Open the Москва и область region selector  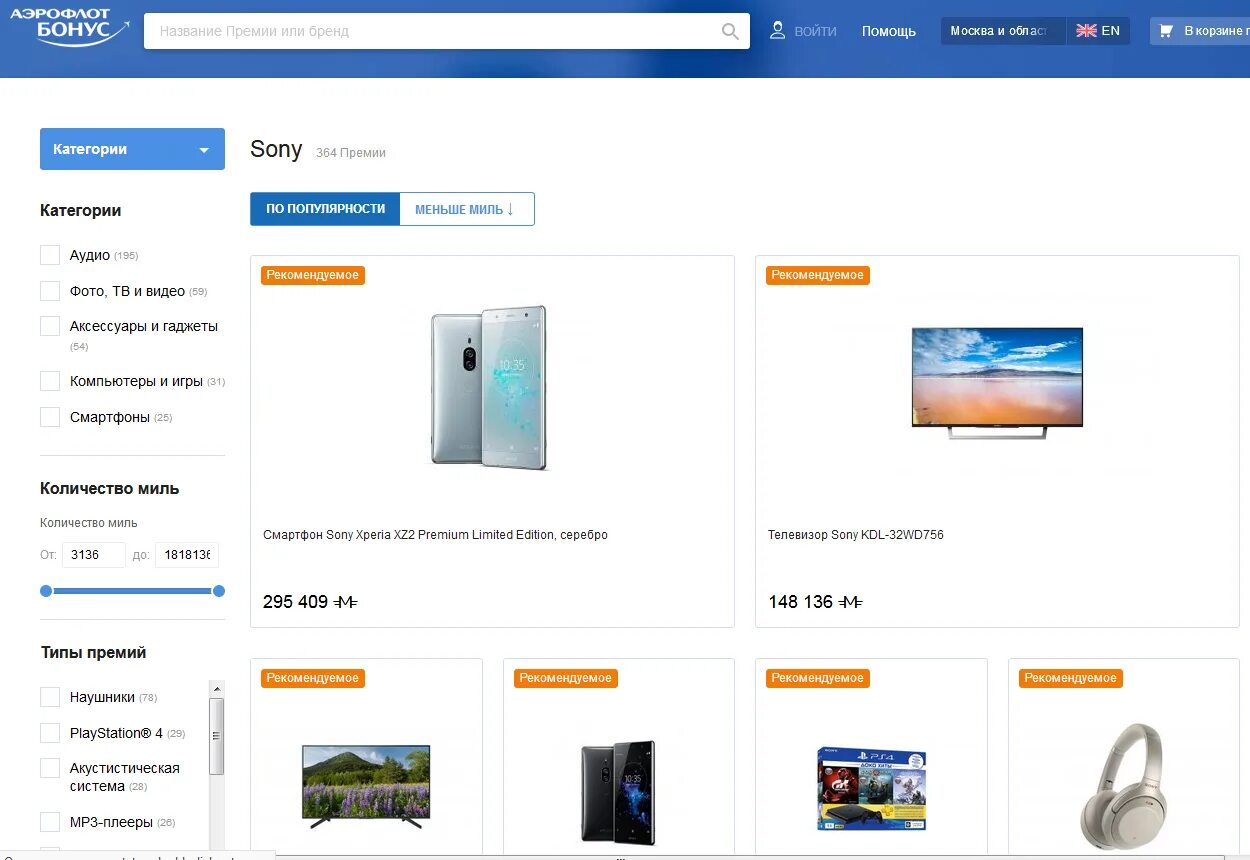click(x=1003, y=31)
